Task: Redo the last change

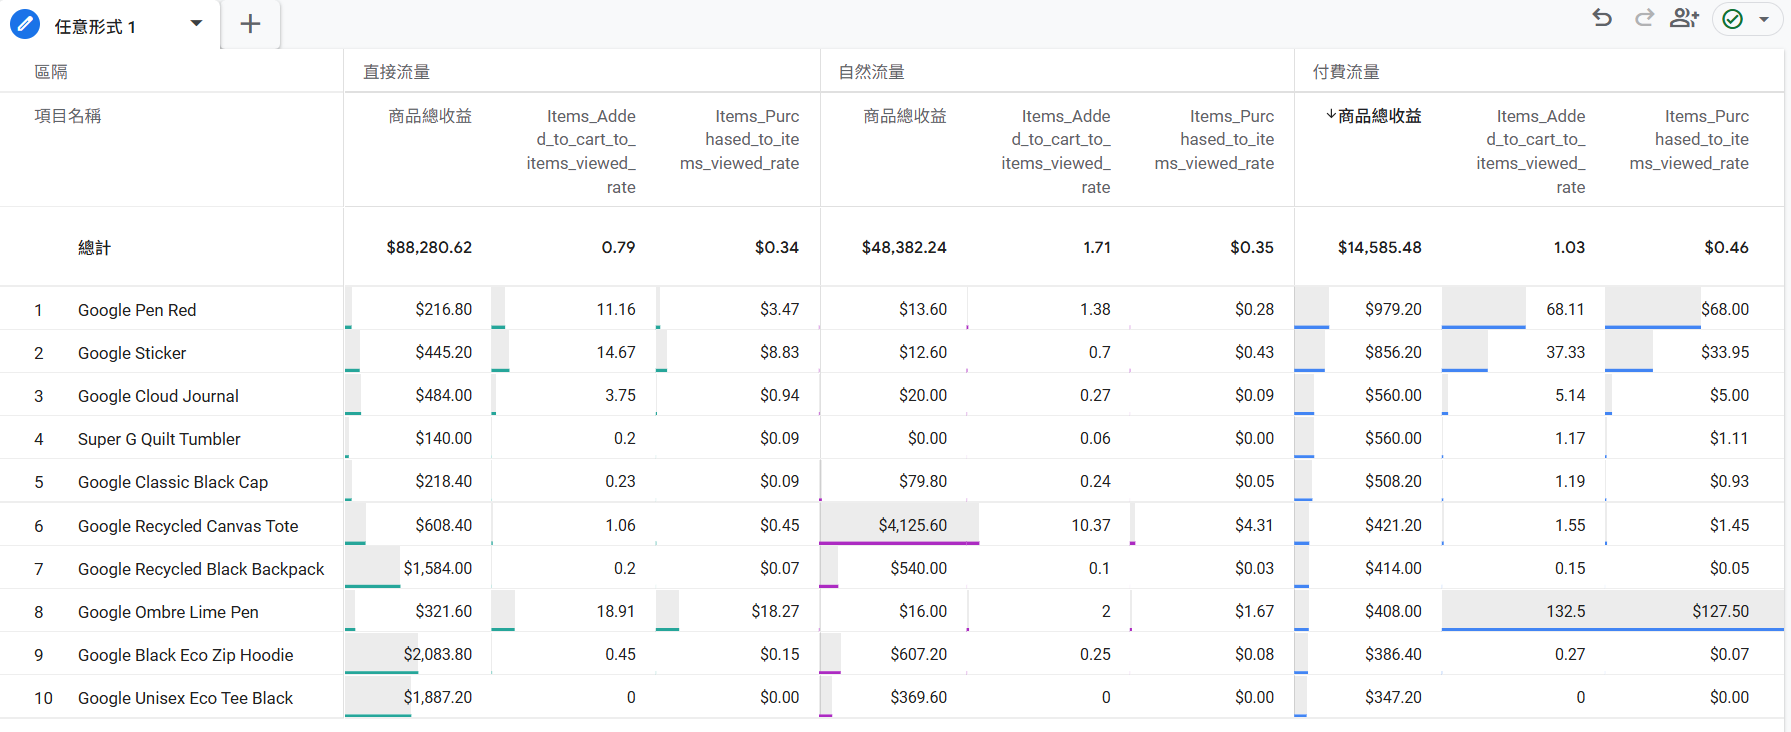Action: point(1644,18)
